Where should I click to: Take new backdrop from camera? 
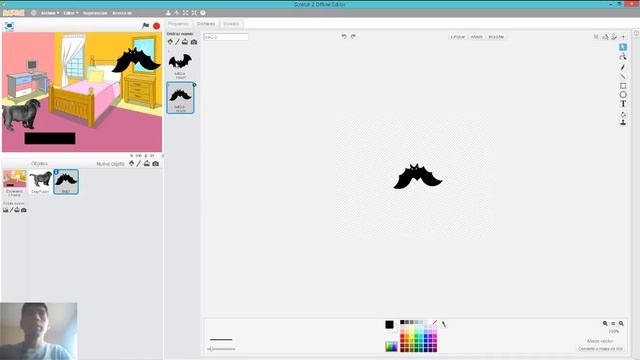point(24,210)
